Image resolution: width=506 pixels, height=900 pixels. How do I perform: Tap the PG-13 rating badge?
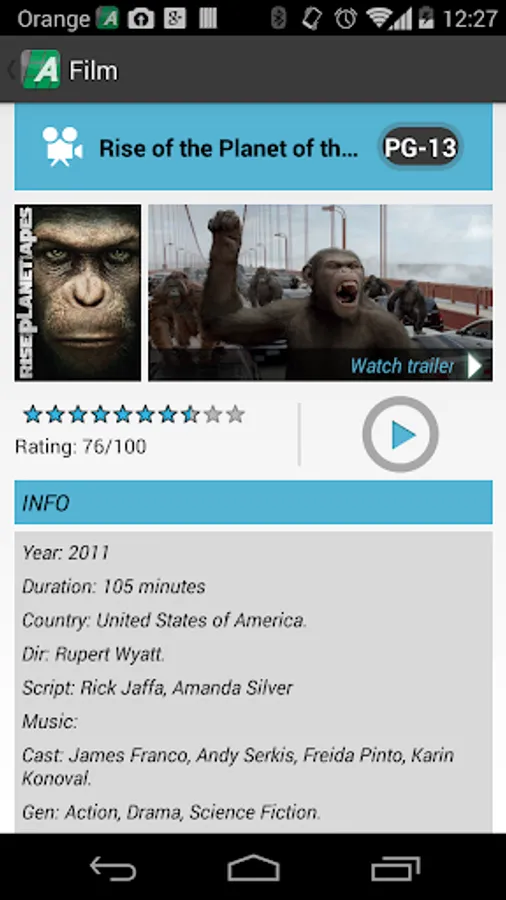(x=421, y=147)
